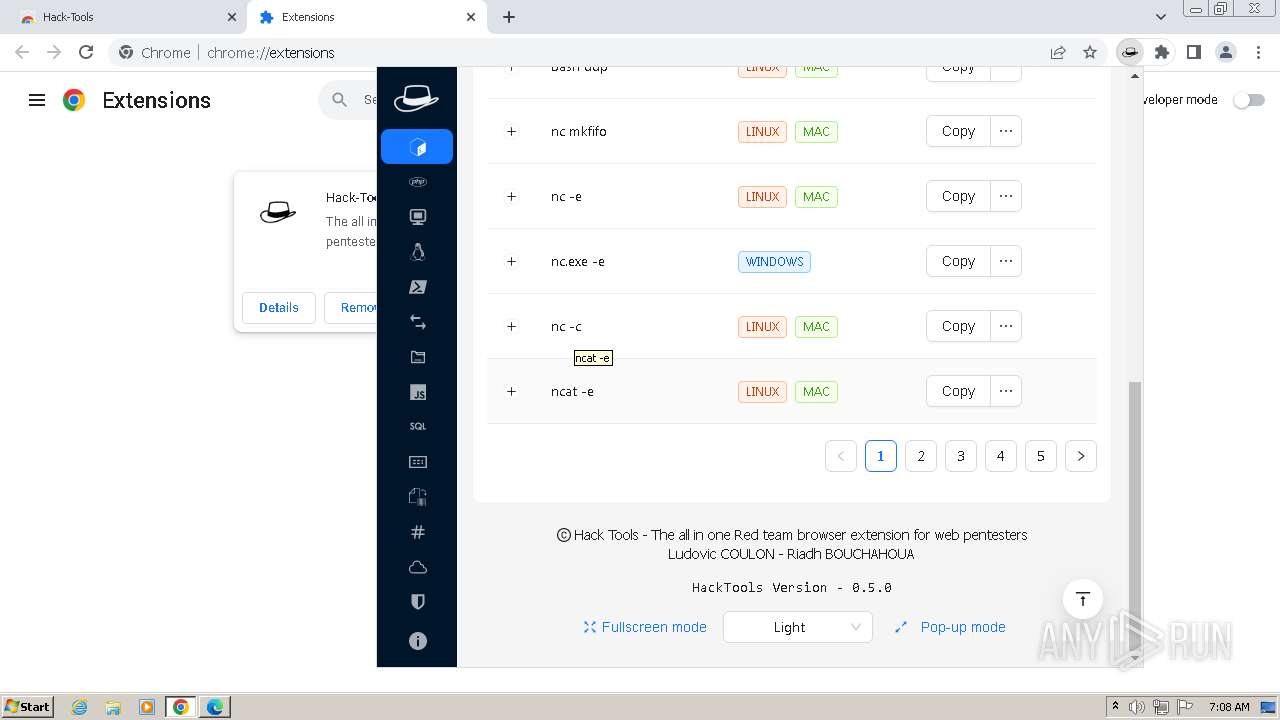Copy the nc -e command
The width and height of the screenshot is (1280, 720).
pos(958,196)
